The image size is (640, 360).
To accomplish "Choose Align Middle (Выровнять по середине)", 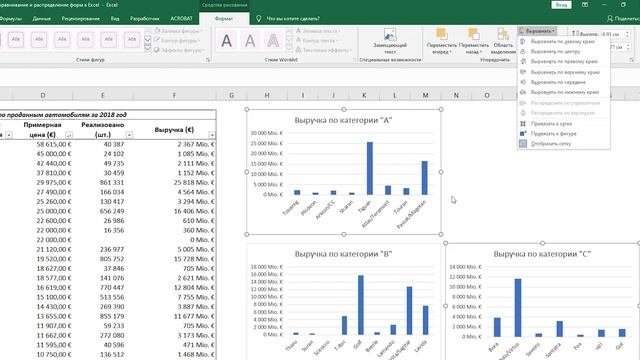I will 563,82.
